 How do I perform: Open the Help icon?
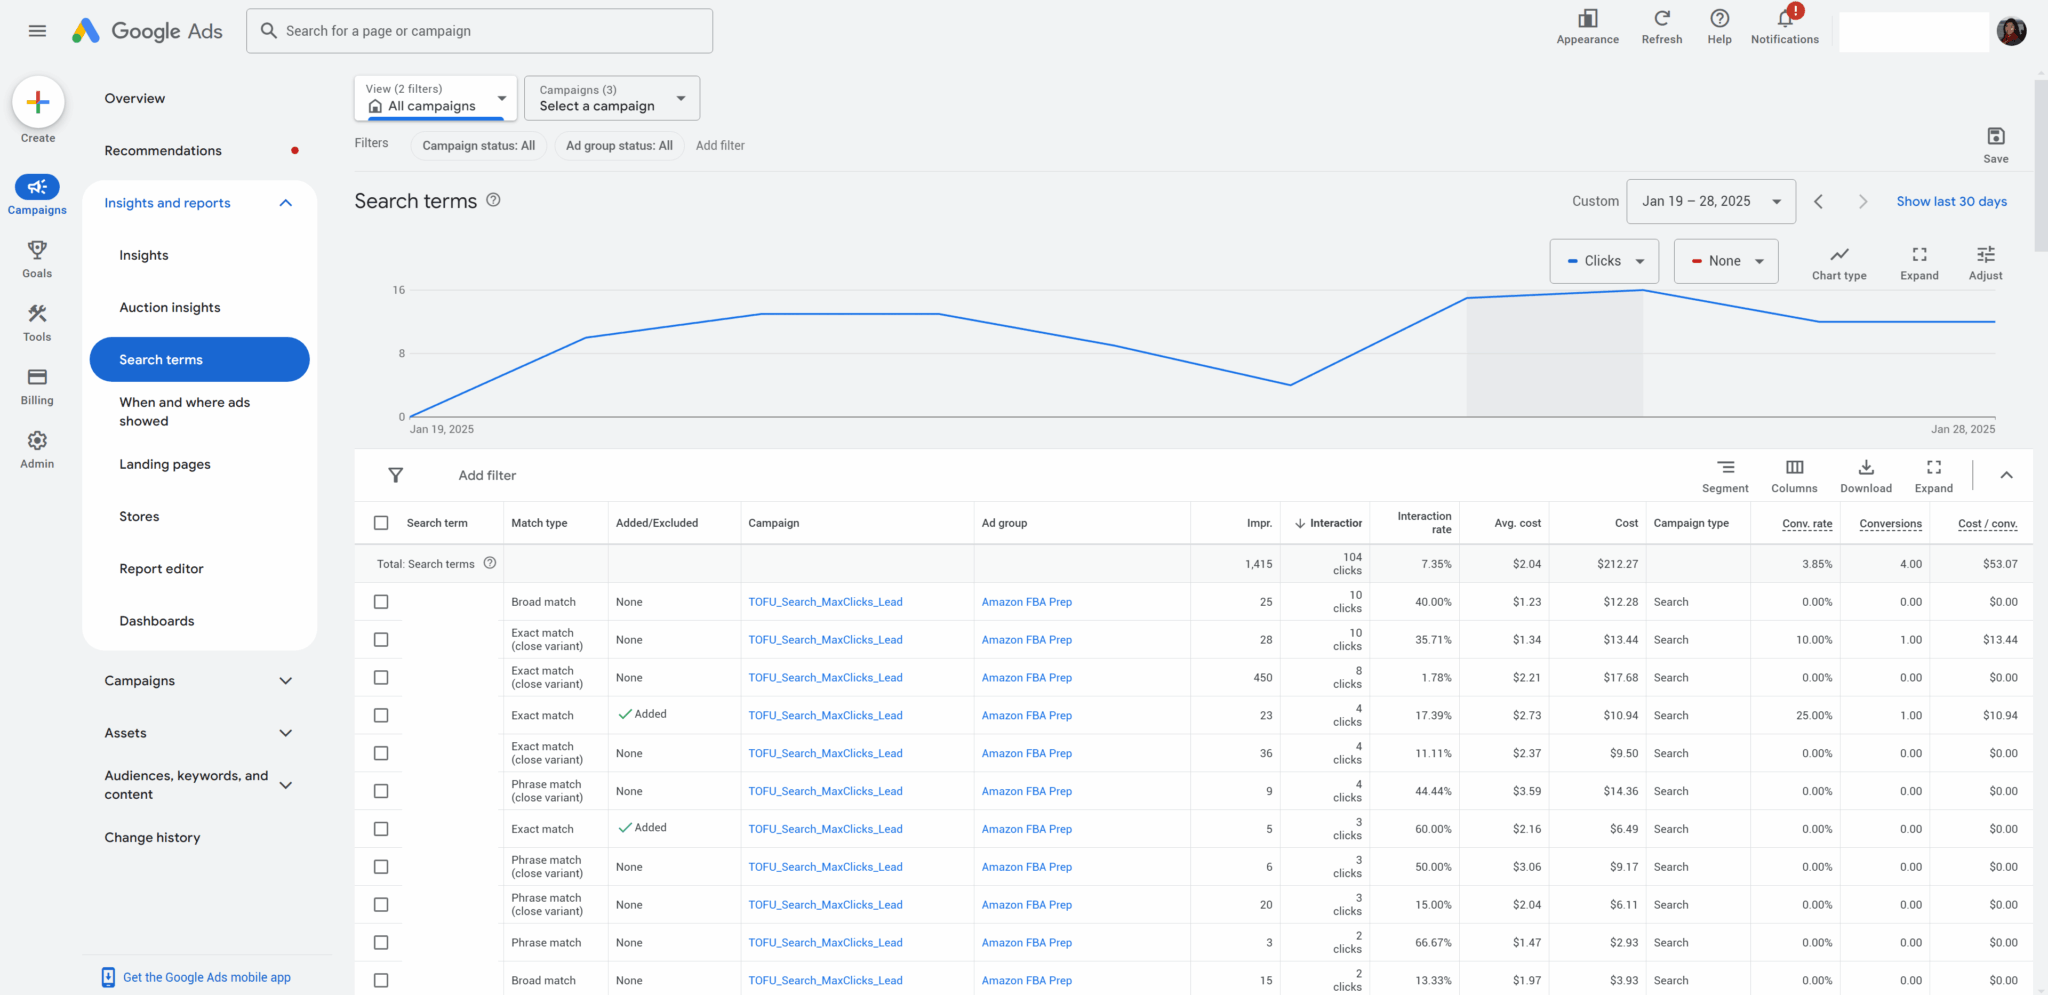click(x=1719, y=19)
